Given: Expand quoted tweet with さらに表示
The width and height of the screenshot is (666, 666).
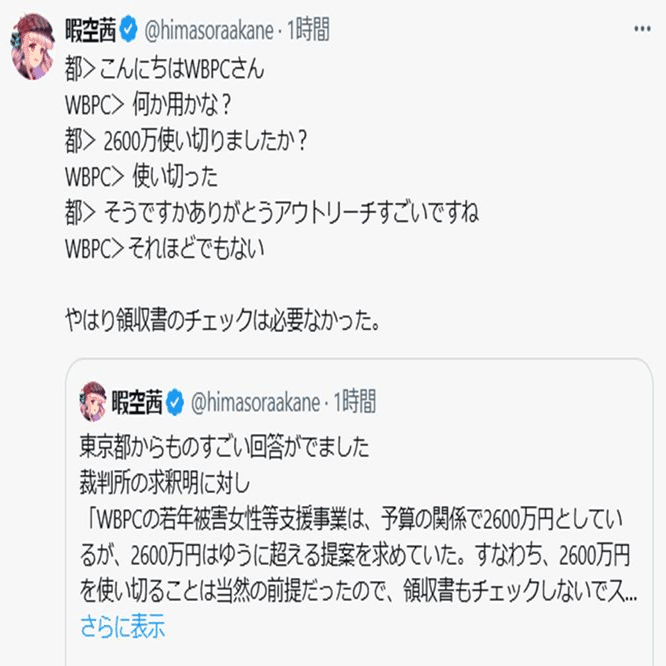Looking at the screenshot, I should click(122, 627).
